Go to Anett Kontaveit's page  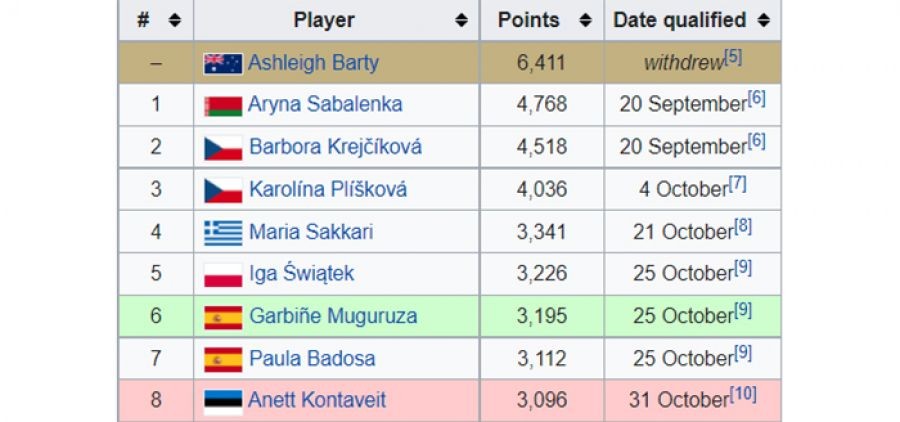pos(317,401)
